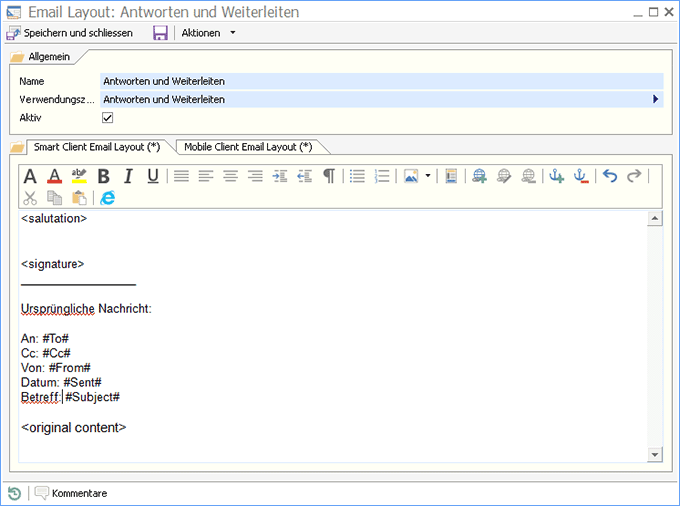Insert an anchor with the anchor icon
This screenshot has height=506, width=680.
click(x=557, y=176)
